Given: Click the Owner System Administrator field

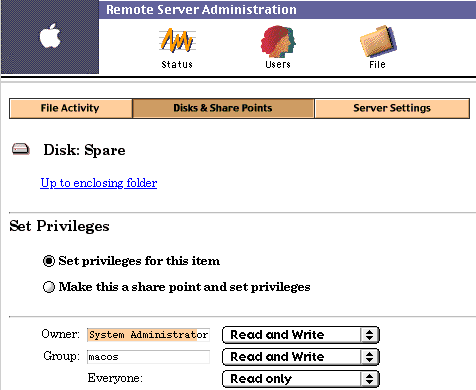Looking at the screenshot, I should 148,334.
